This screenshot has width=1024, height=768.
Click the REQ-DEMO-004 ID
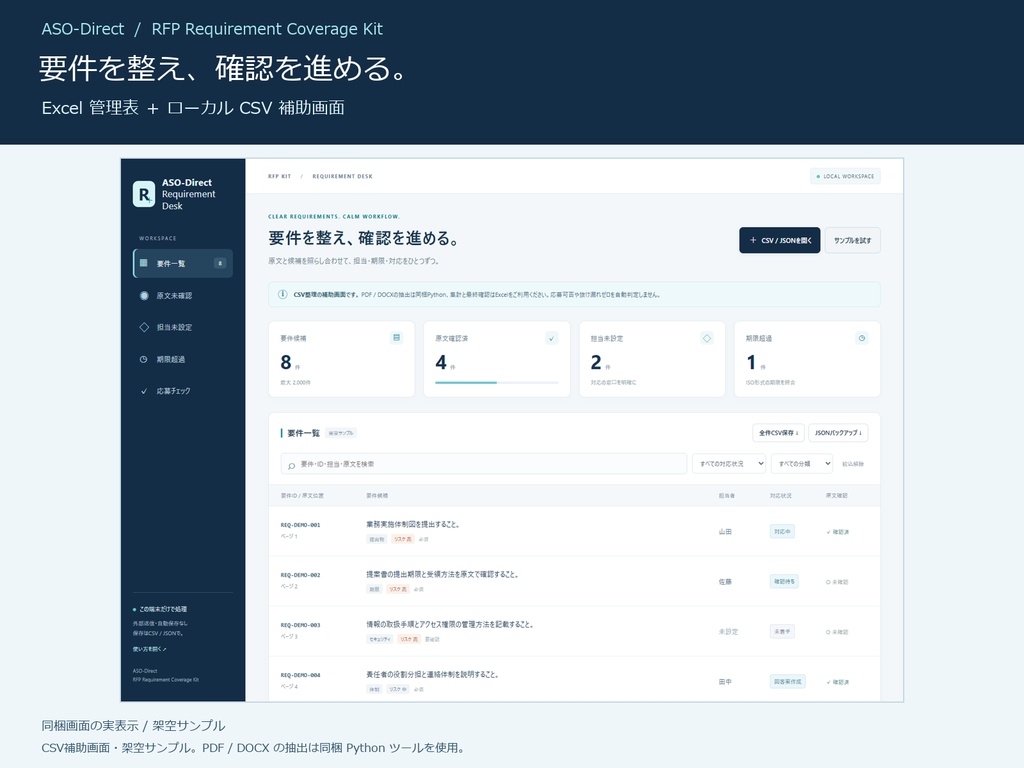tap(300, 675)
